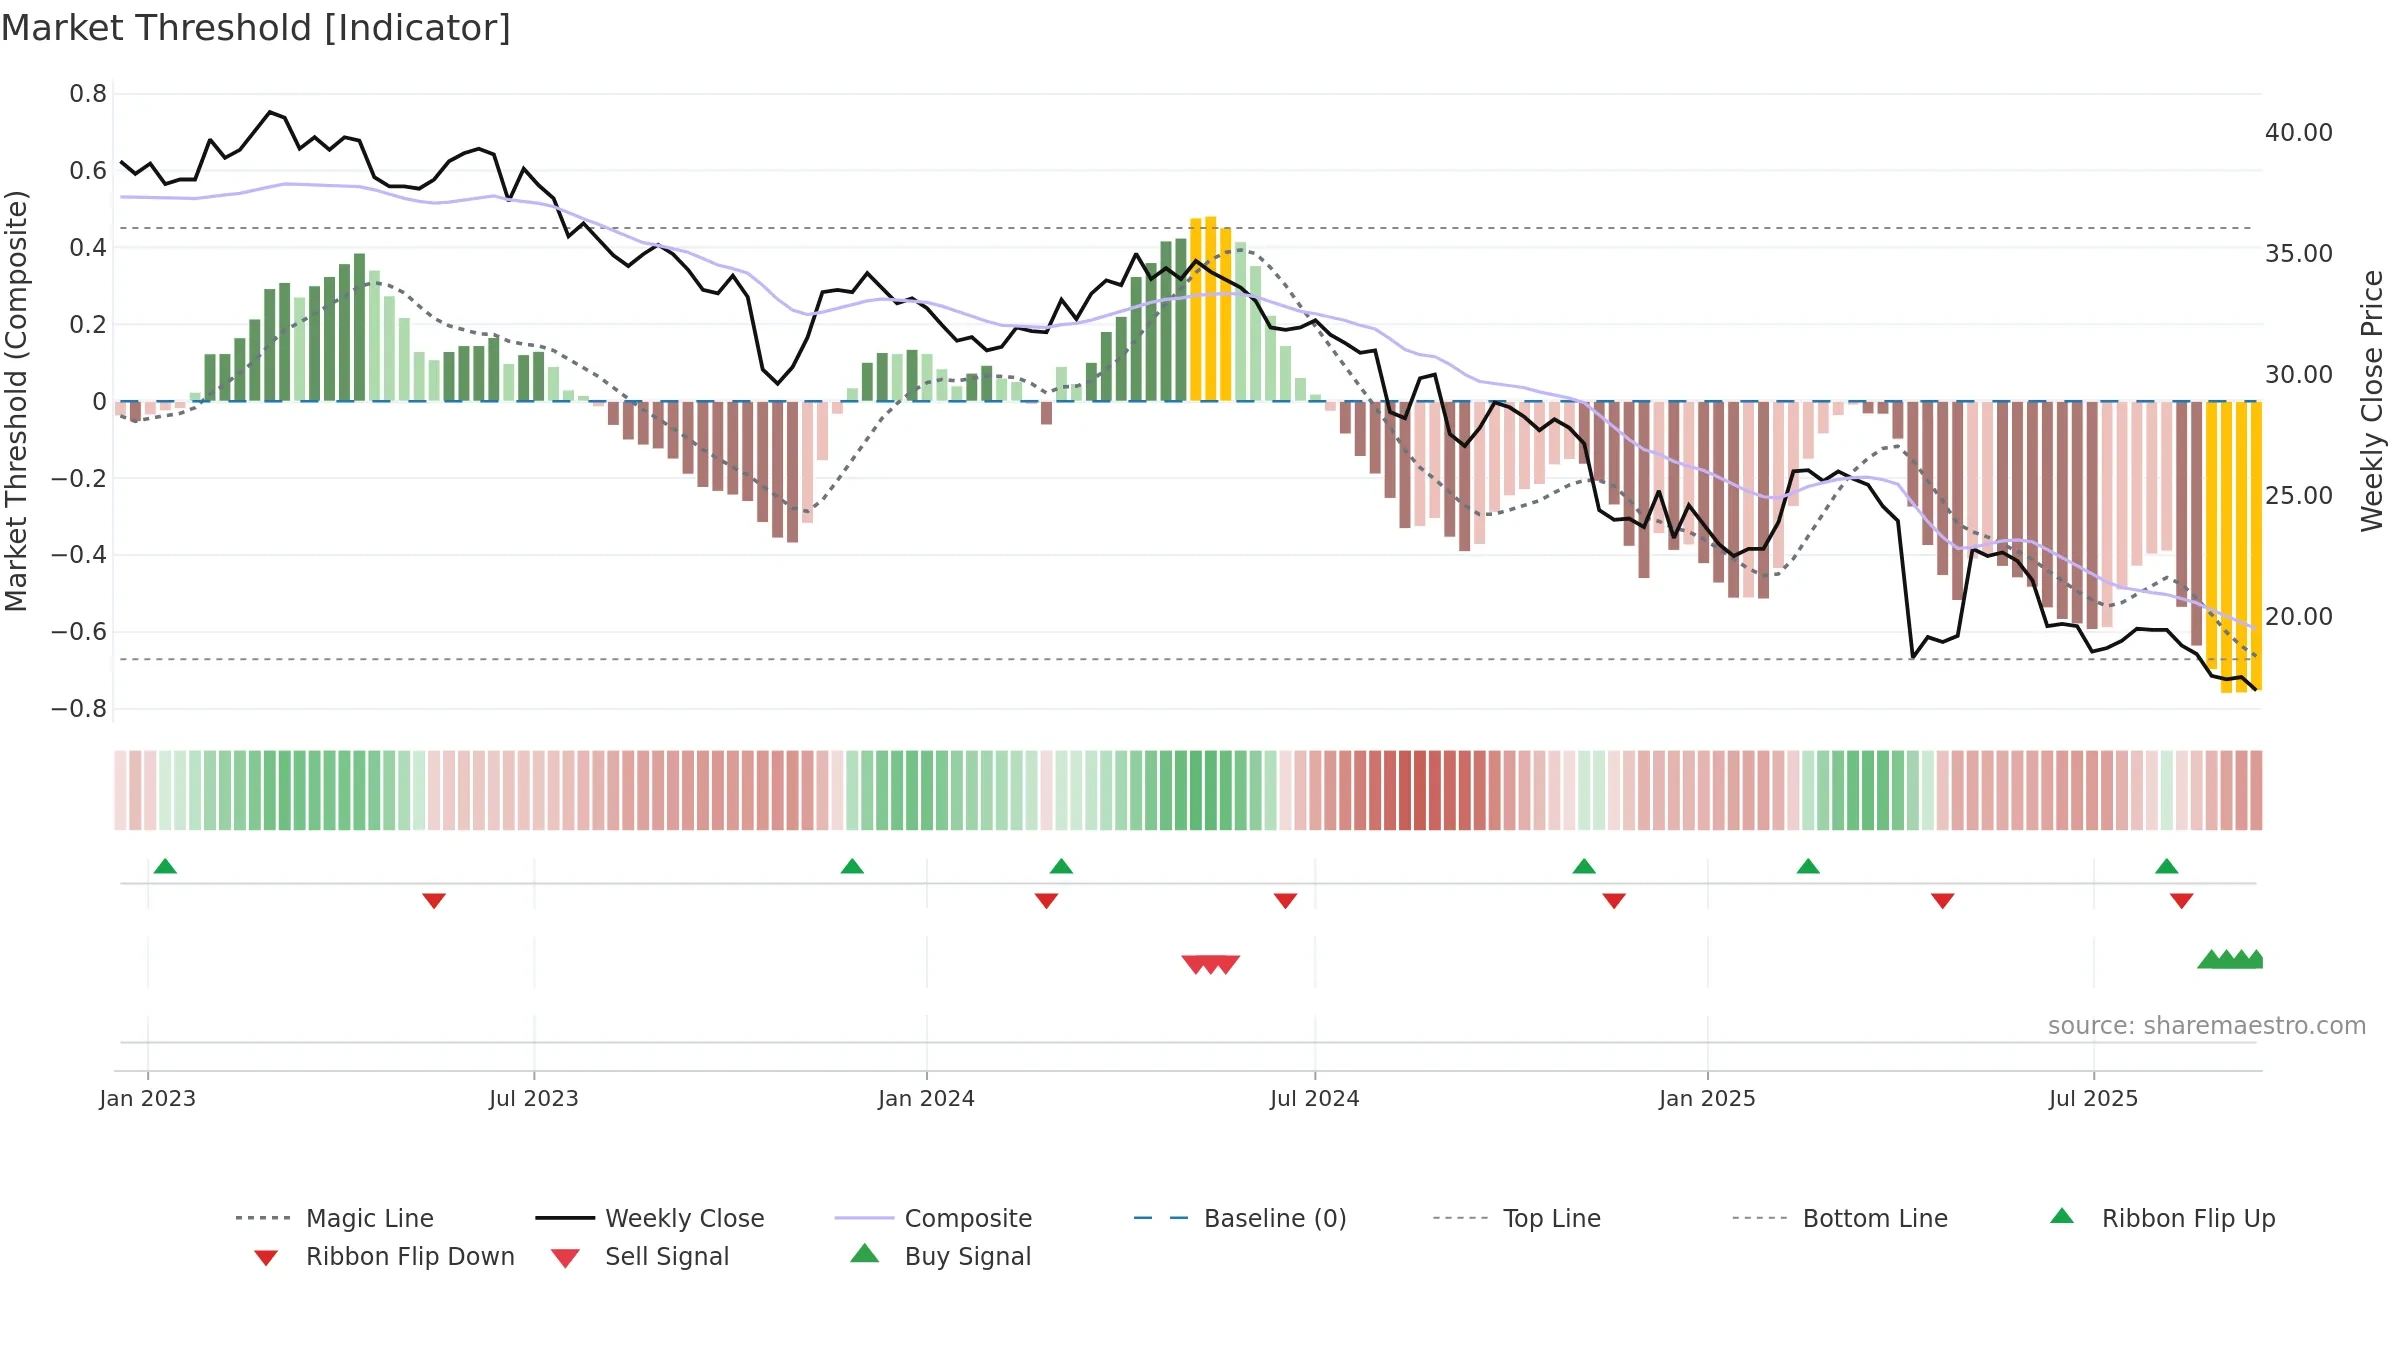Image resolution: width=2400 pixels, height=1350 pixels.
Task: Click the red flip-down triangle just before Jul 2024
Action: [1285, 901]
